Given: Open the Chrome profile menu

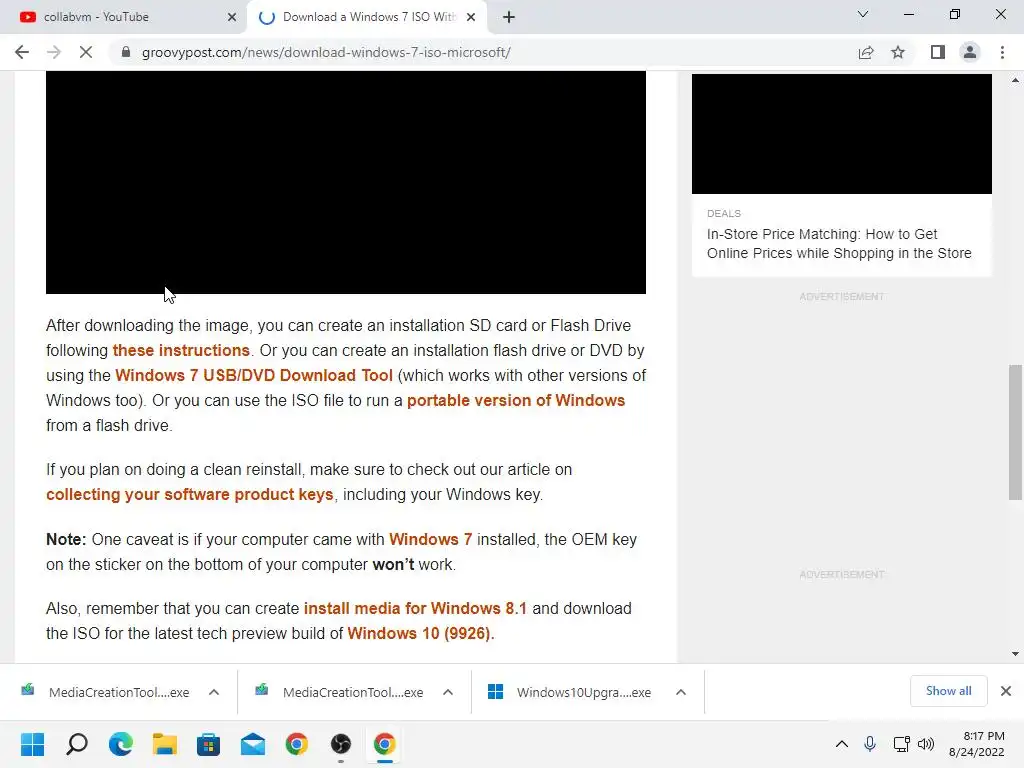Looking at the screenshot, I should click(970, 52).
